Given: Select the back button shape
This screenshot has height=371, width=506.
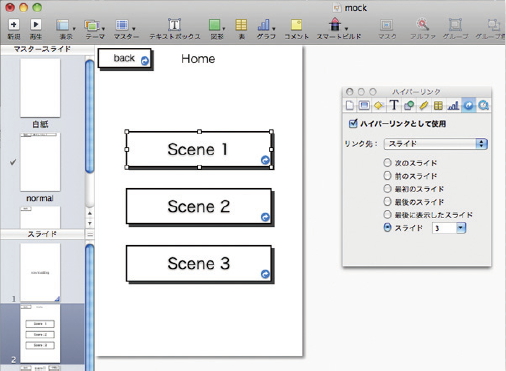Looking at the screenshot, I should 125,59.
